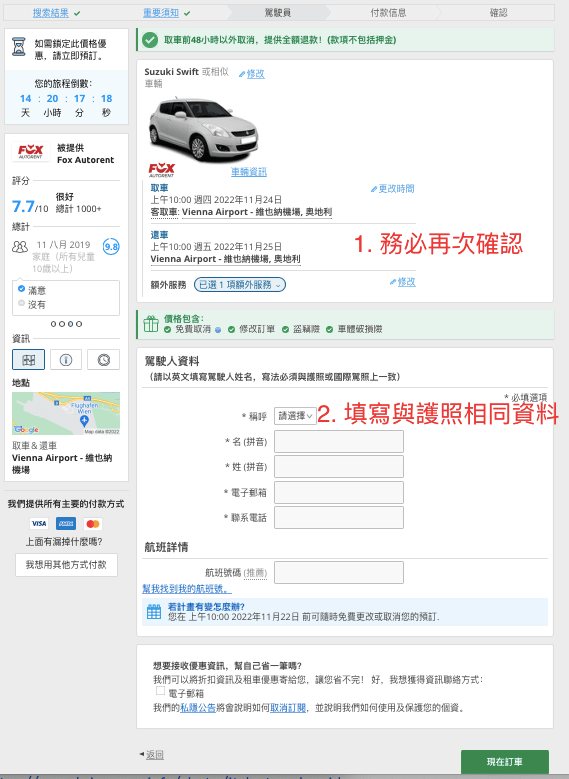Select the 駕駛員 step

click(278, 13)
